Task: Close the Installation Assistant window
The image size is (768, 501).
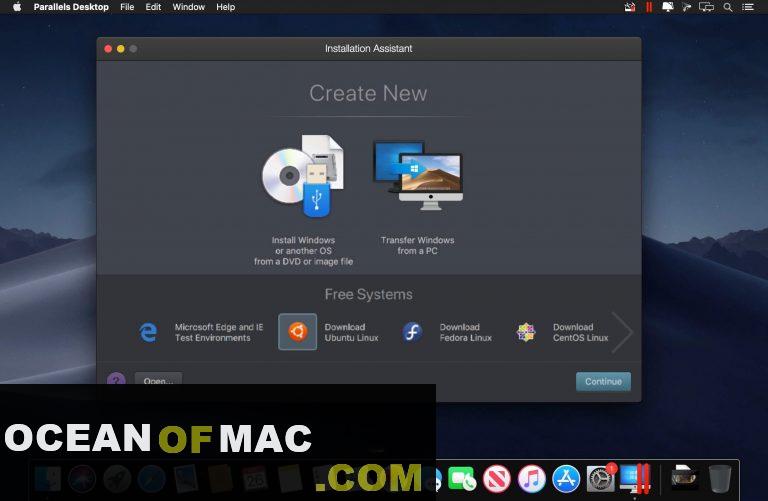Action: tap(108, 48)
